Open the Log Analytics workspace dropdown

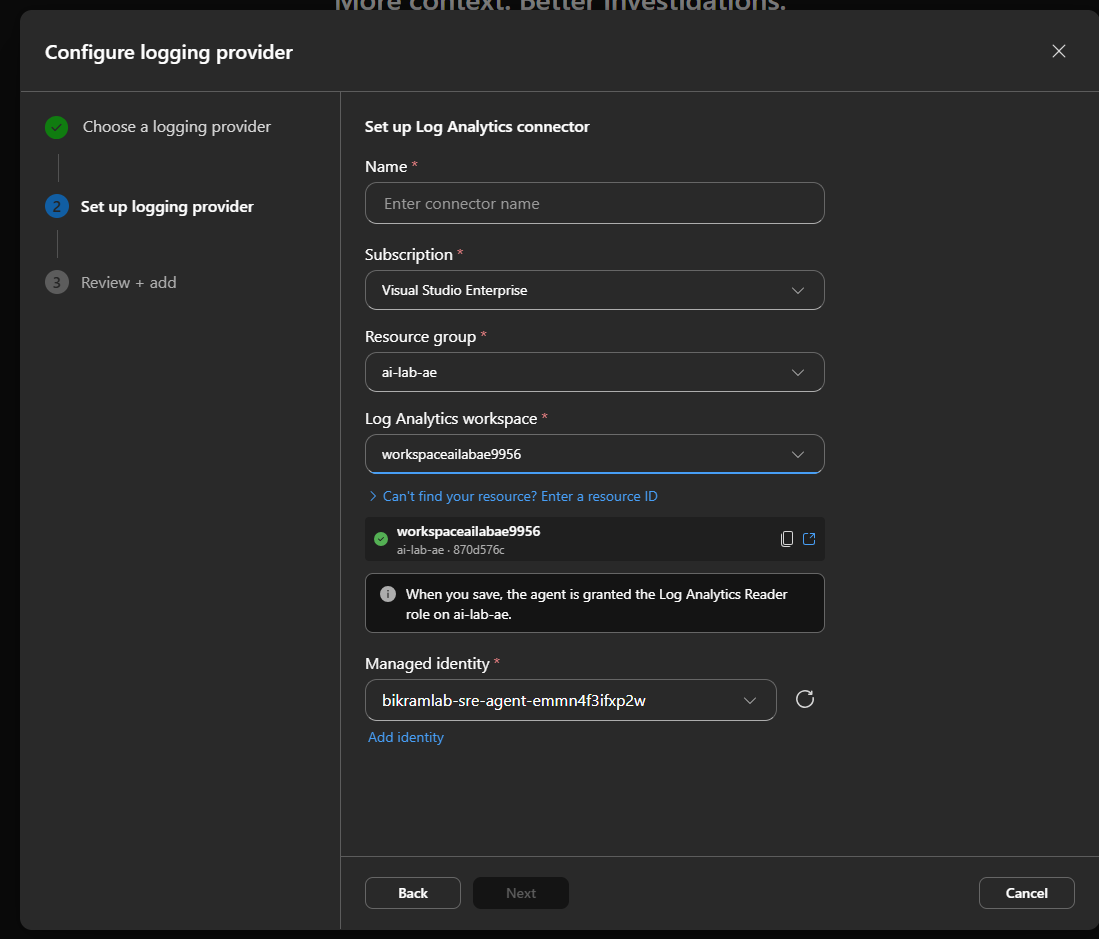click(594, 454)
